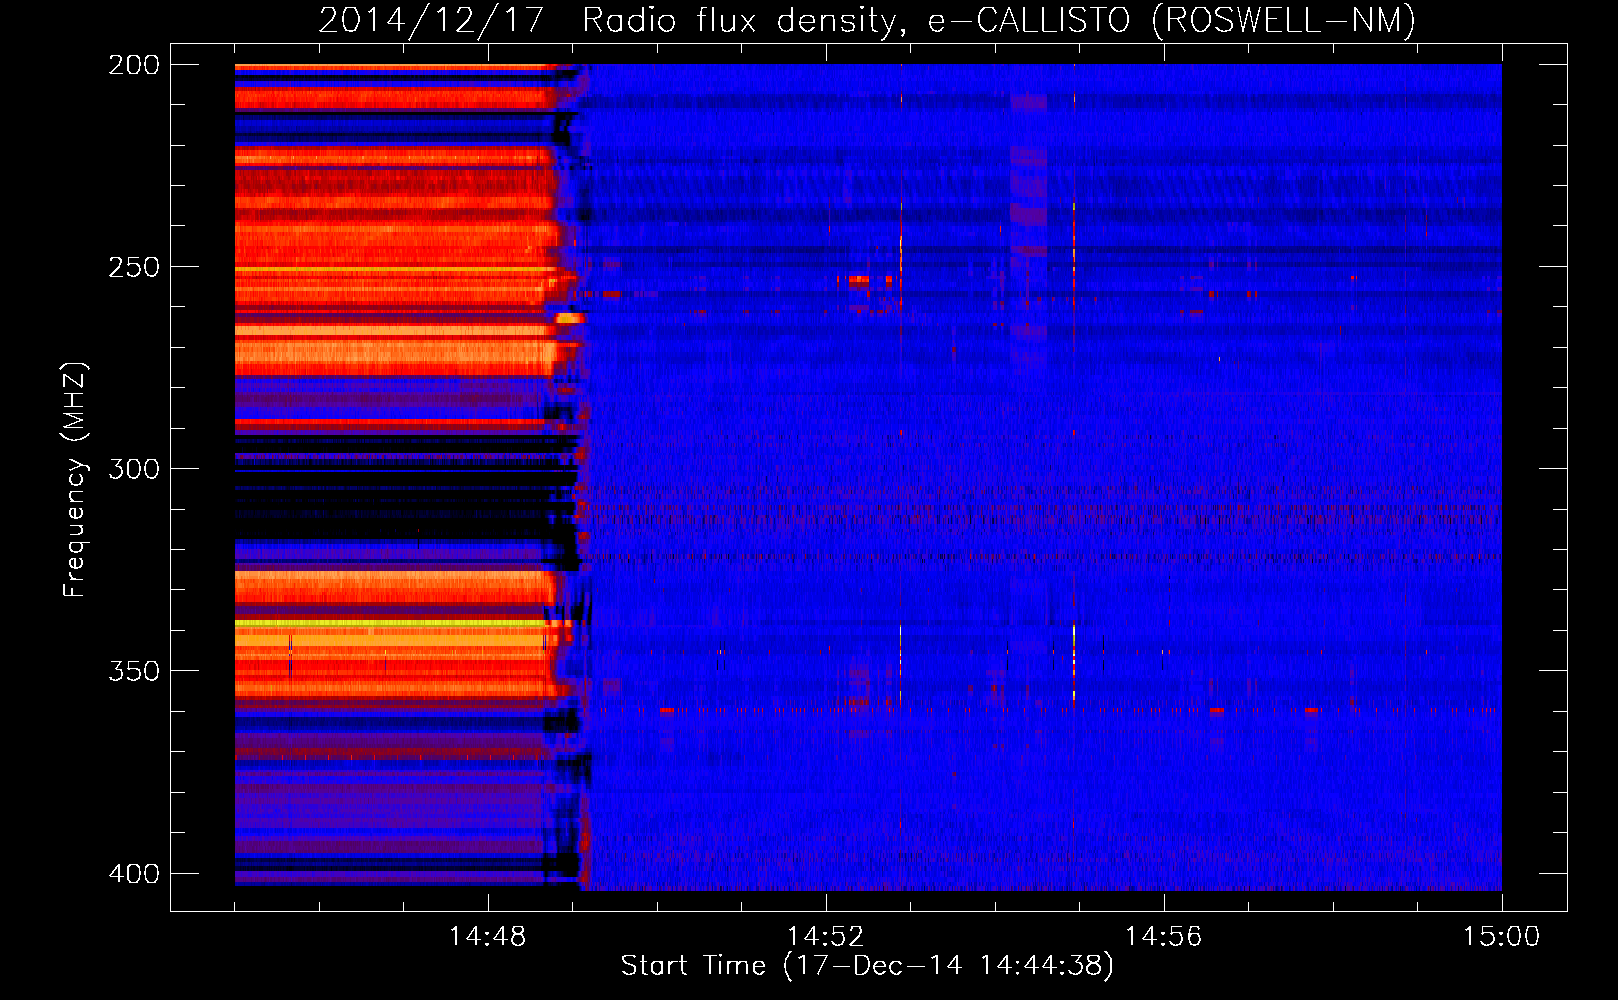Click the 14:48 time tick label
This screenshot has height=1000, width=1618.
pos(487,937)
